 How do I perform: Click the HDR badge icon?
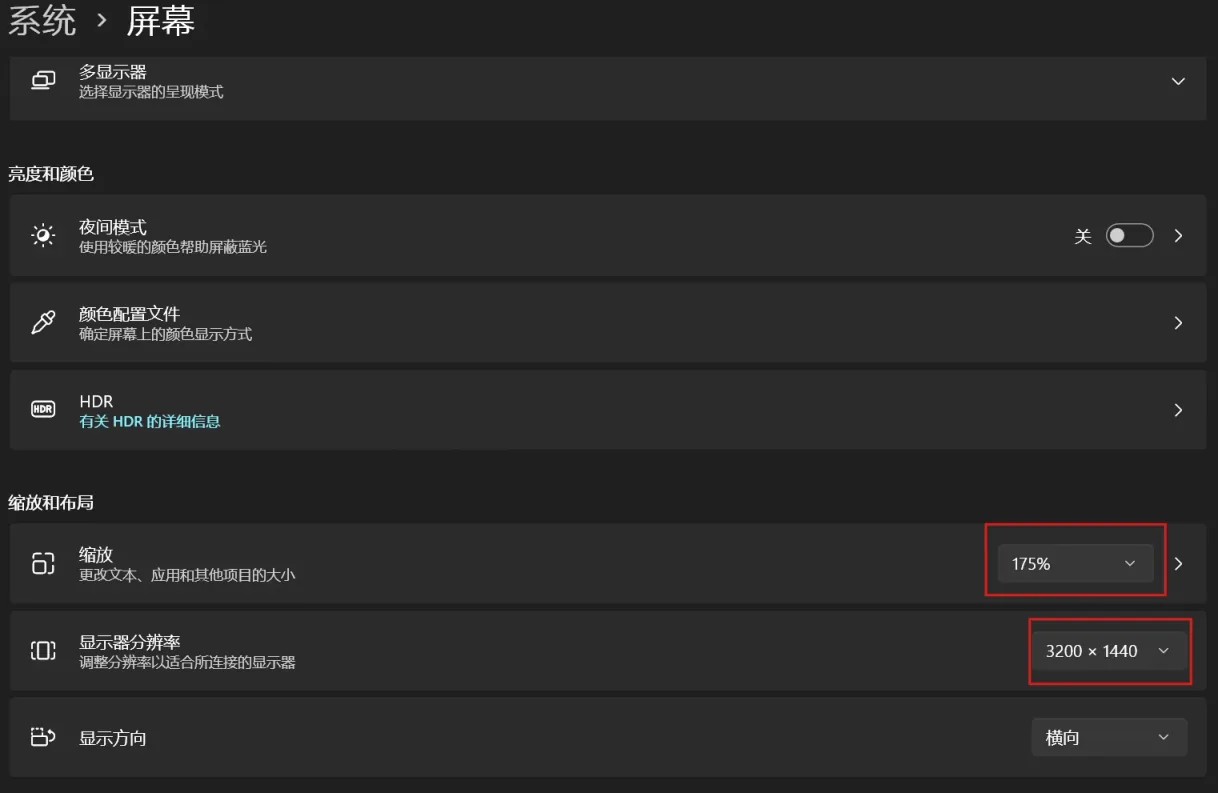pyautogui.click(x=43, y=410)
